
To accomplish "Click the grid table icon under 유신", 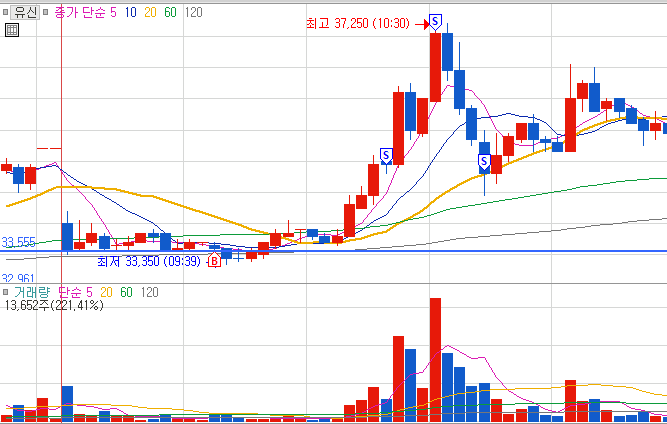I will [x=12, y=30].
